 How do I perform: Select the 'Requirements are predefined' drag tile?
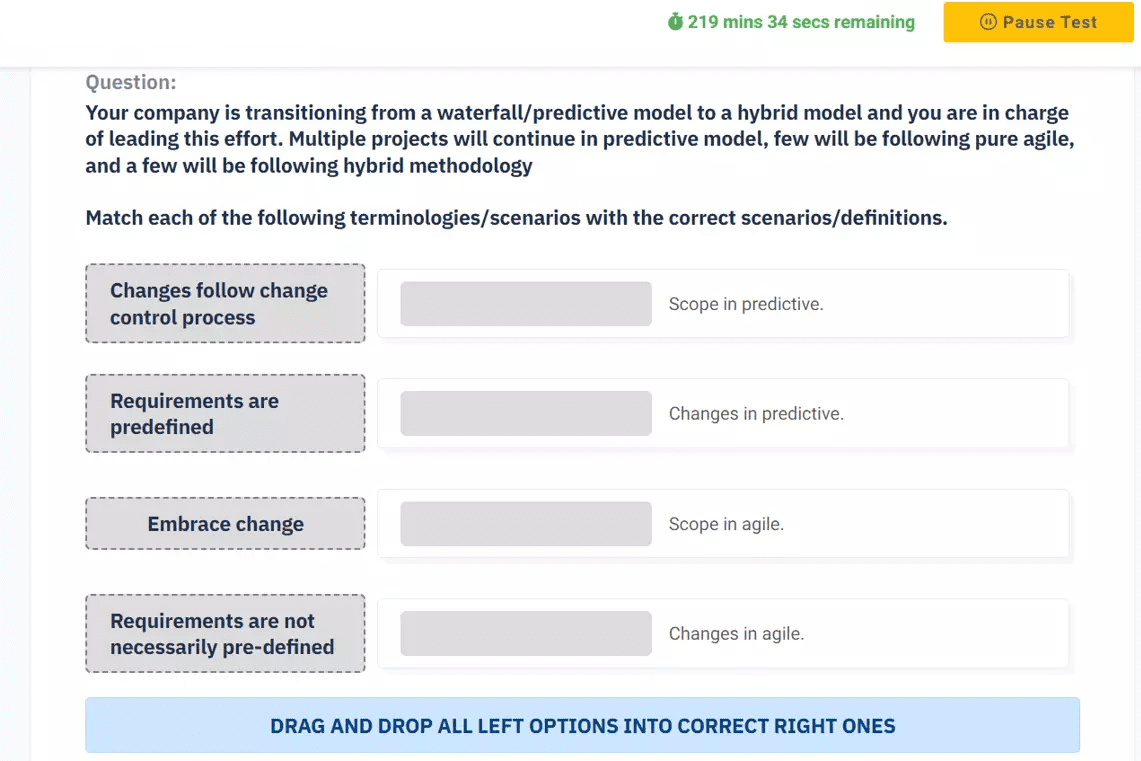click(x=225, y=413)
